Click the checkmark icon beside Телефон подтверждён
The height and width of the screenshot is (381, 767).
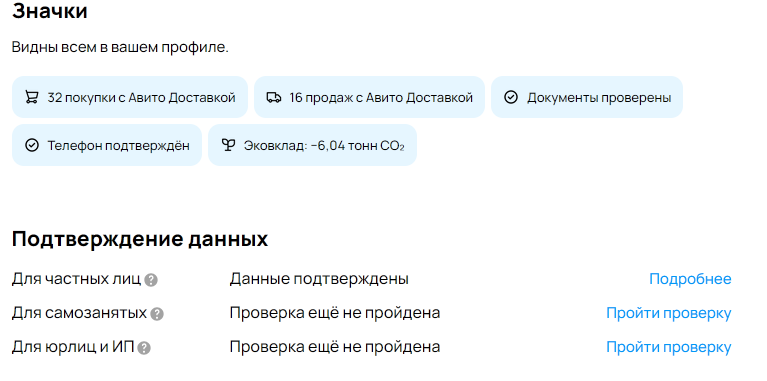coord(31,145)
